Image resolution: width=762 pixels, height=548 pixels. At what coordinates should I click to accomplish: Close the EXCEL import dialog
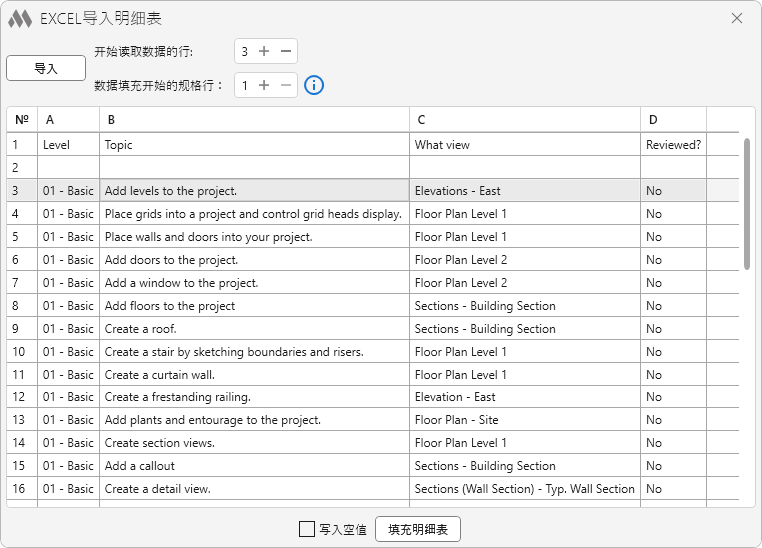coord(737,18)
